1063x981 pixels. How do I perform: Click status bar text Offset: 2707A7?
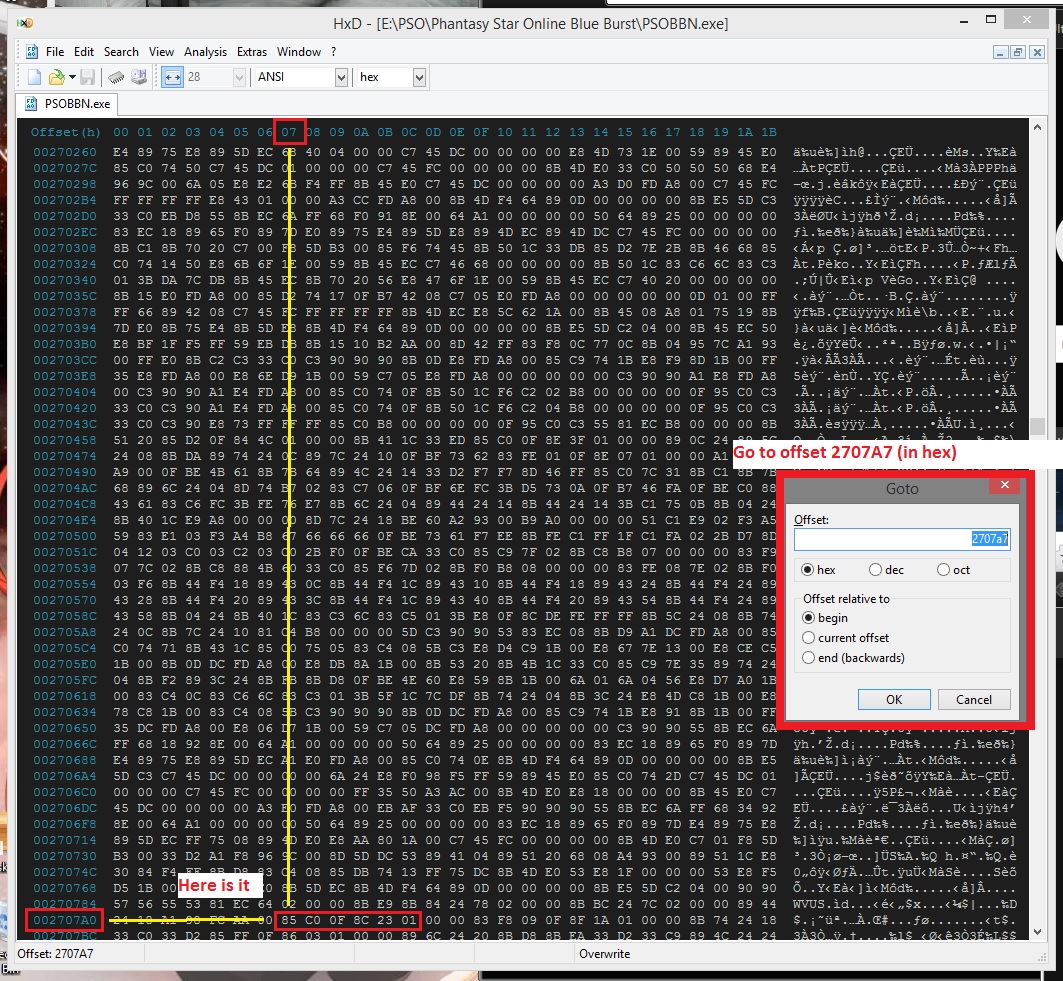pyautogui.click(x=56, y=954)
